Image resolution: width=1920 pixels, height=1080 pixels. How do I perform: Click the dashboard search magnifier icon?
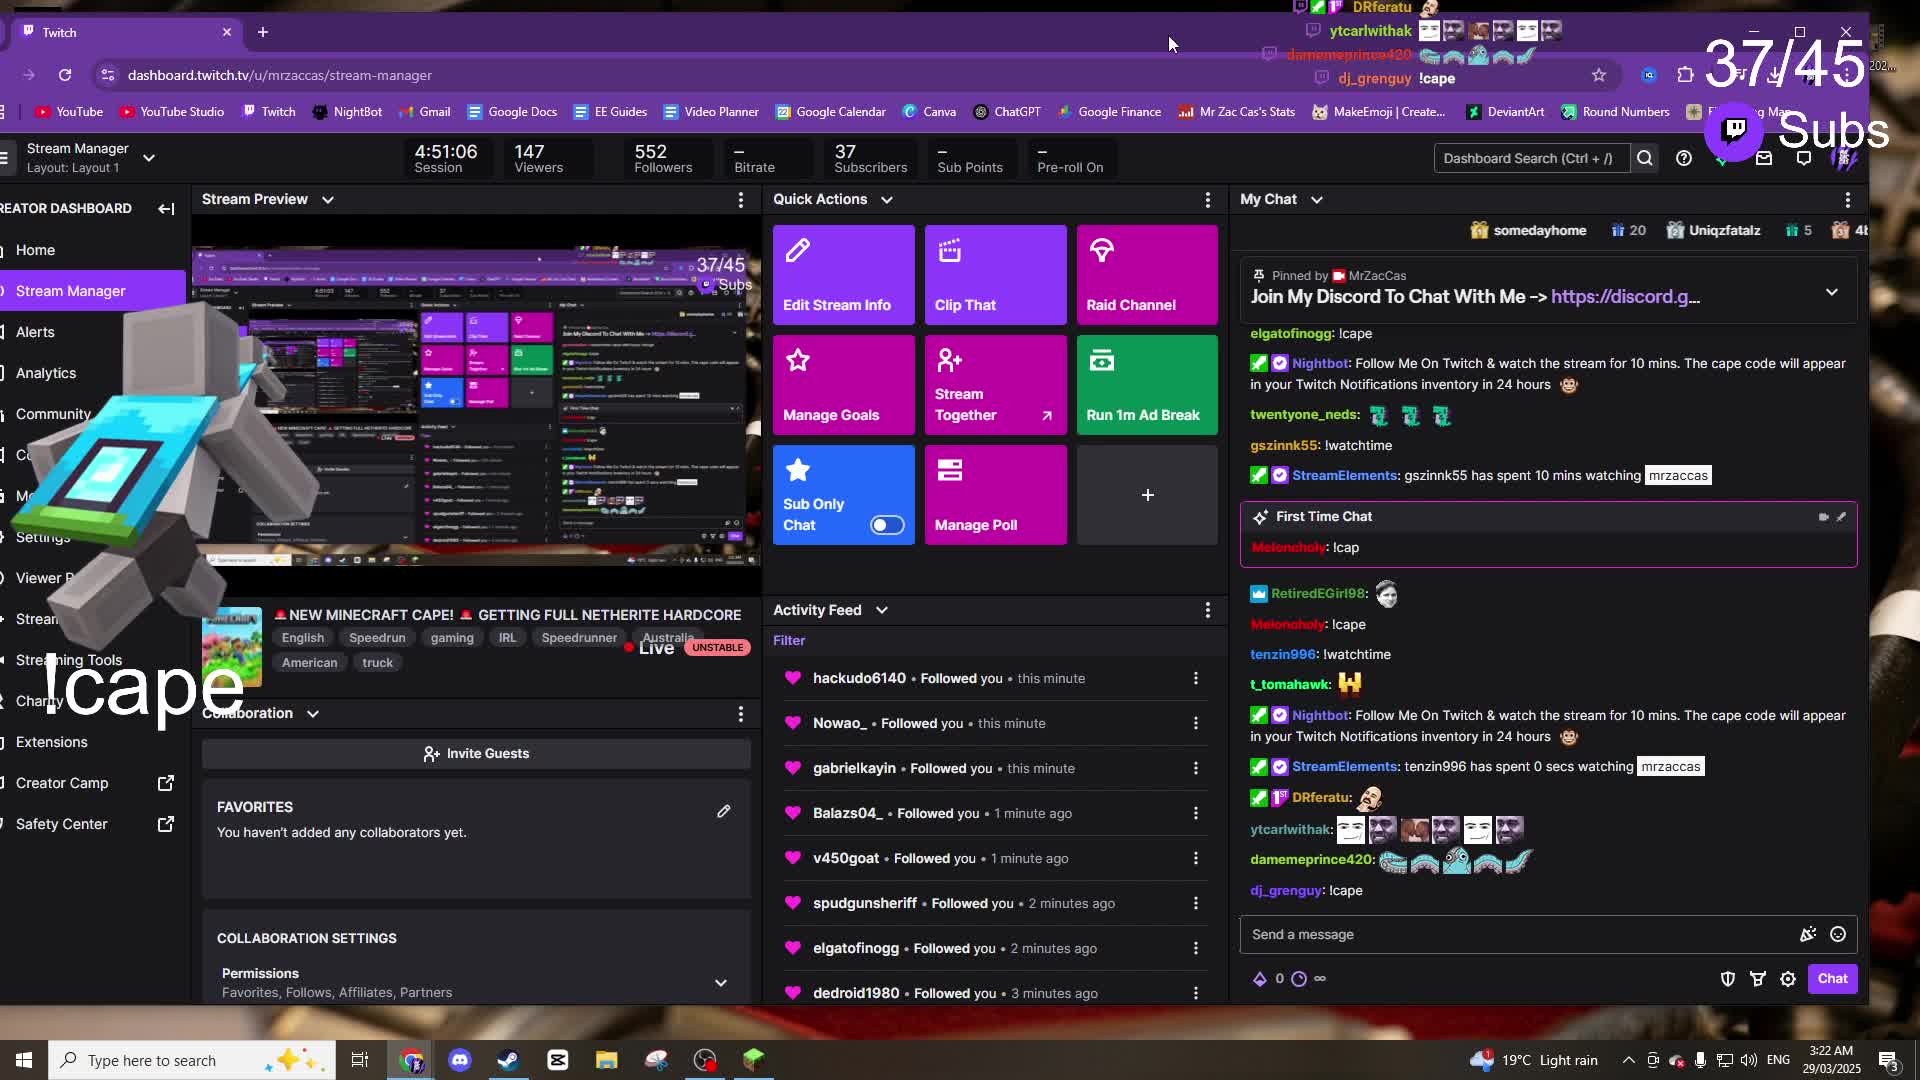1645,158
